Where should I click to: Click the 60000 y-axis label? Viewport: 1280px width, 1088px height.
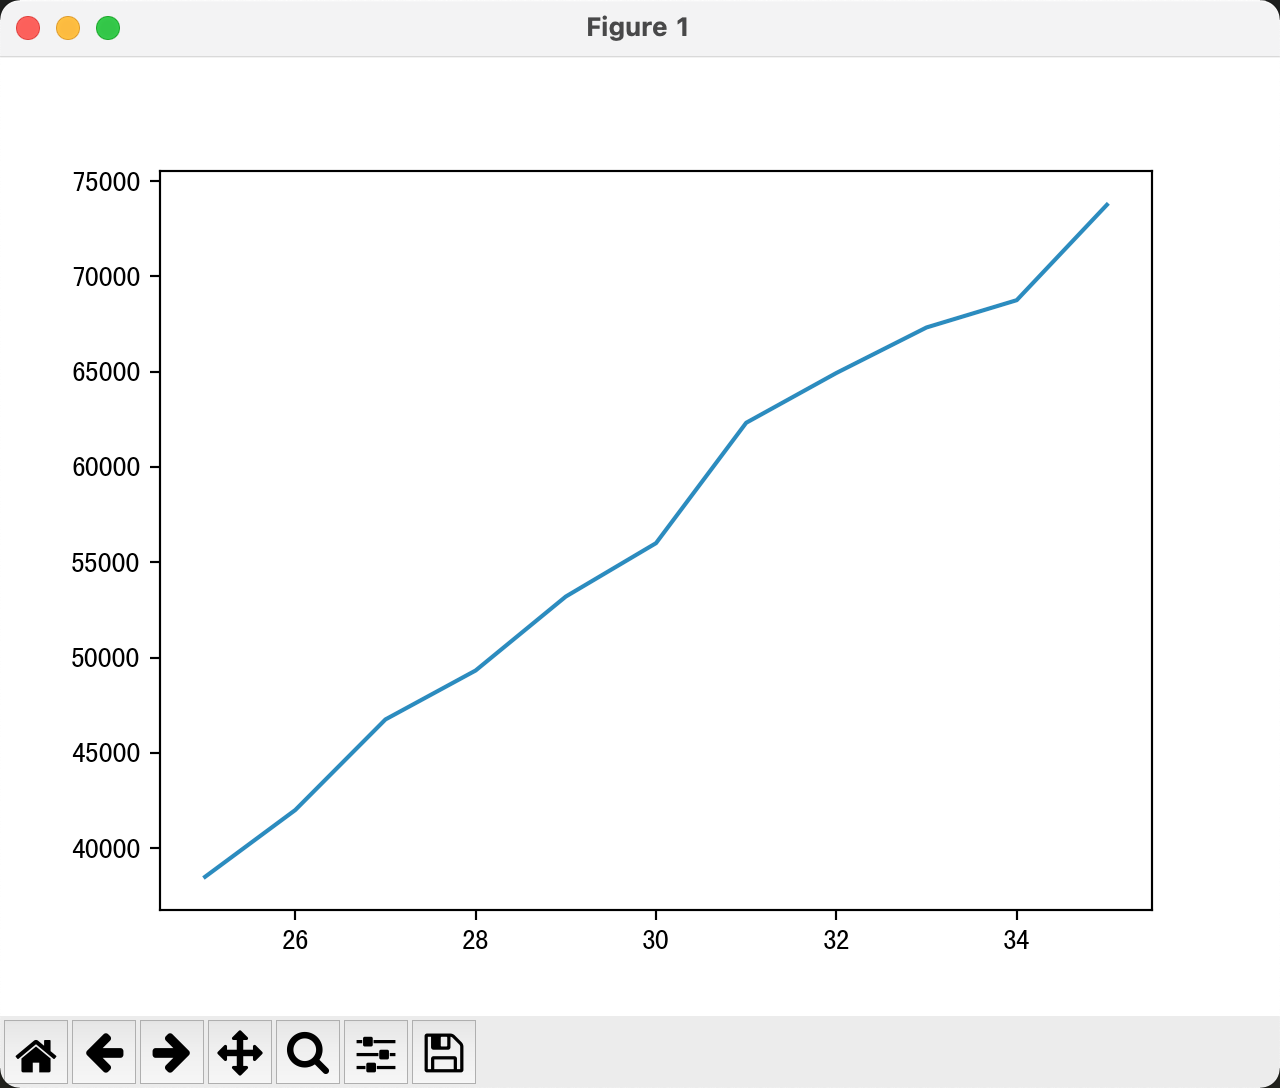click(x=107, y=467)
